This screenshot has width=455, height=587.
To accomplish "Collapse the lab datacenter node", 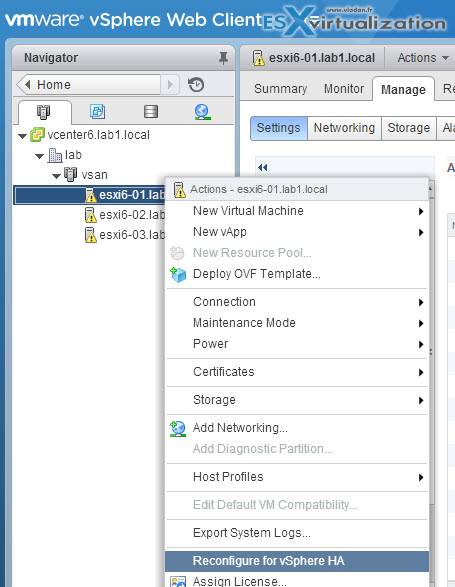I will (x=40, y=156).
